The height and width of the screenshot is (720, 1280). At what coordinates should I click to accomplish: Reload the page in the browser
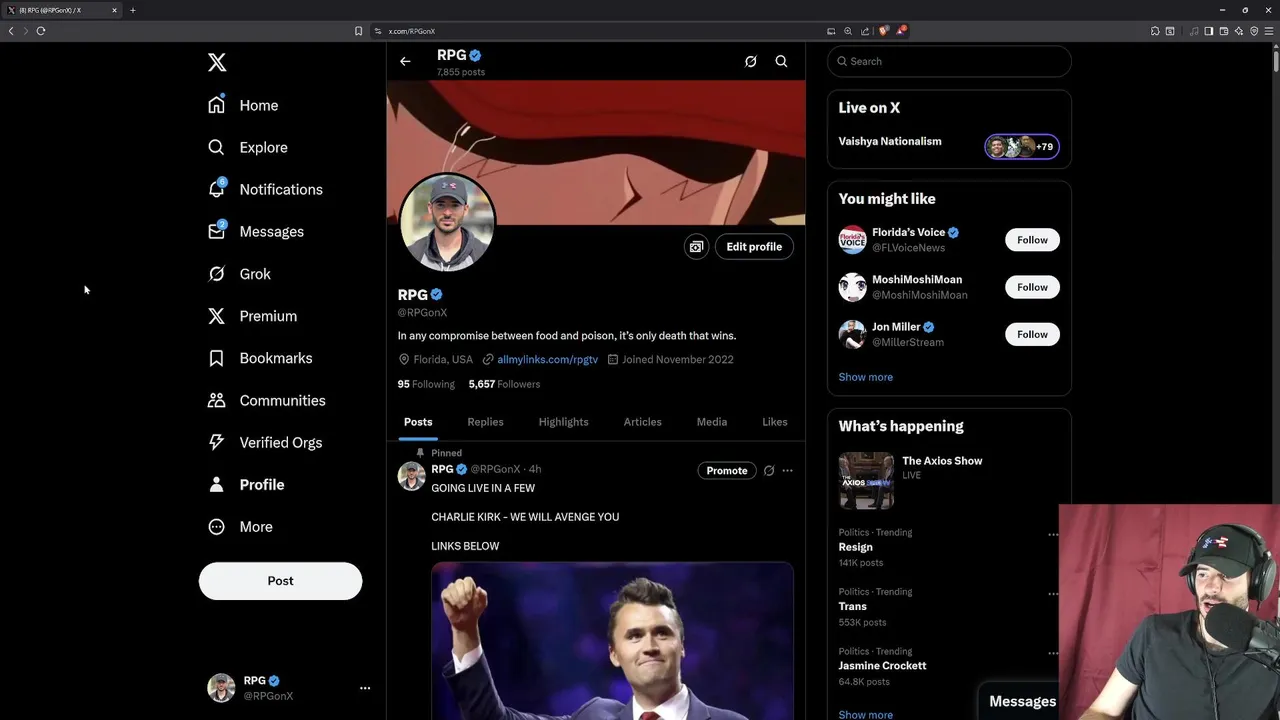click(x=41, y=31)
